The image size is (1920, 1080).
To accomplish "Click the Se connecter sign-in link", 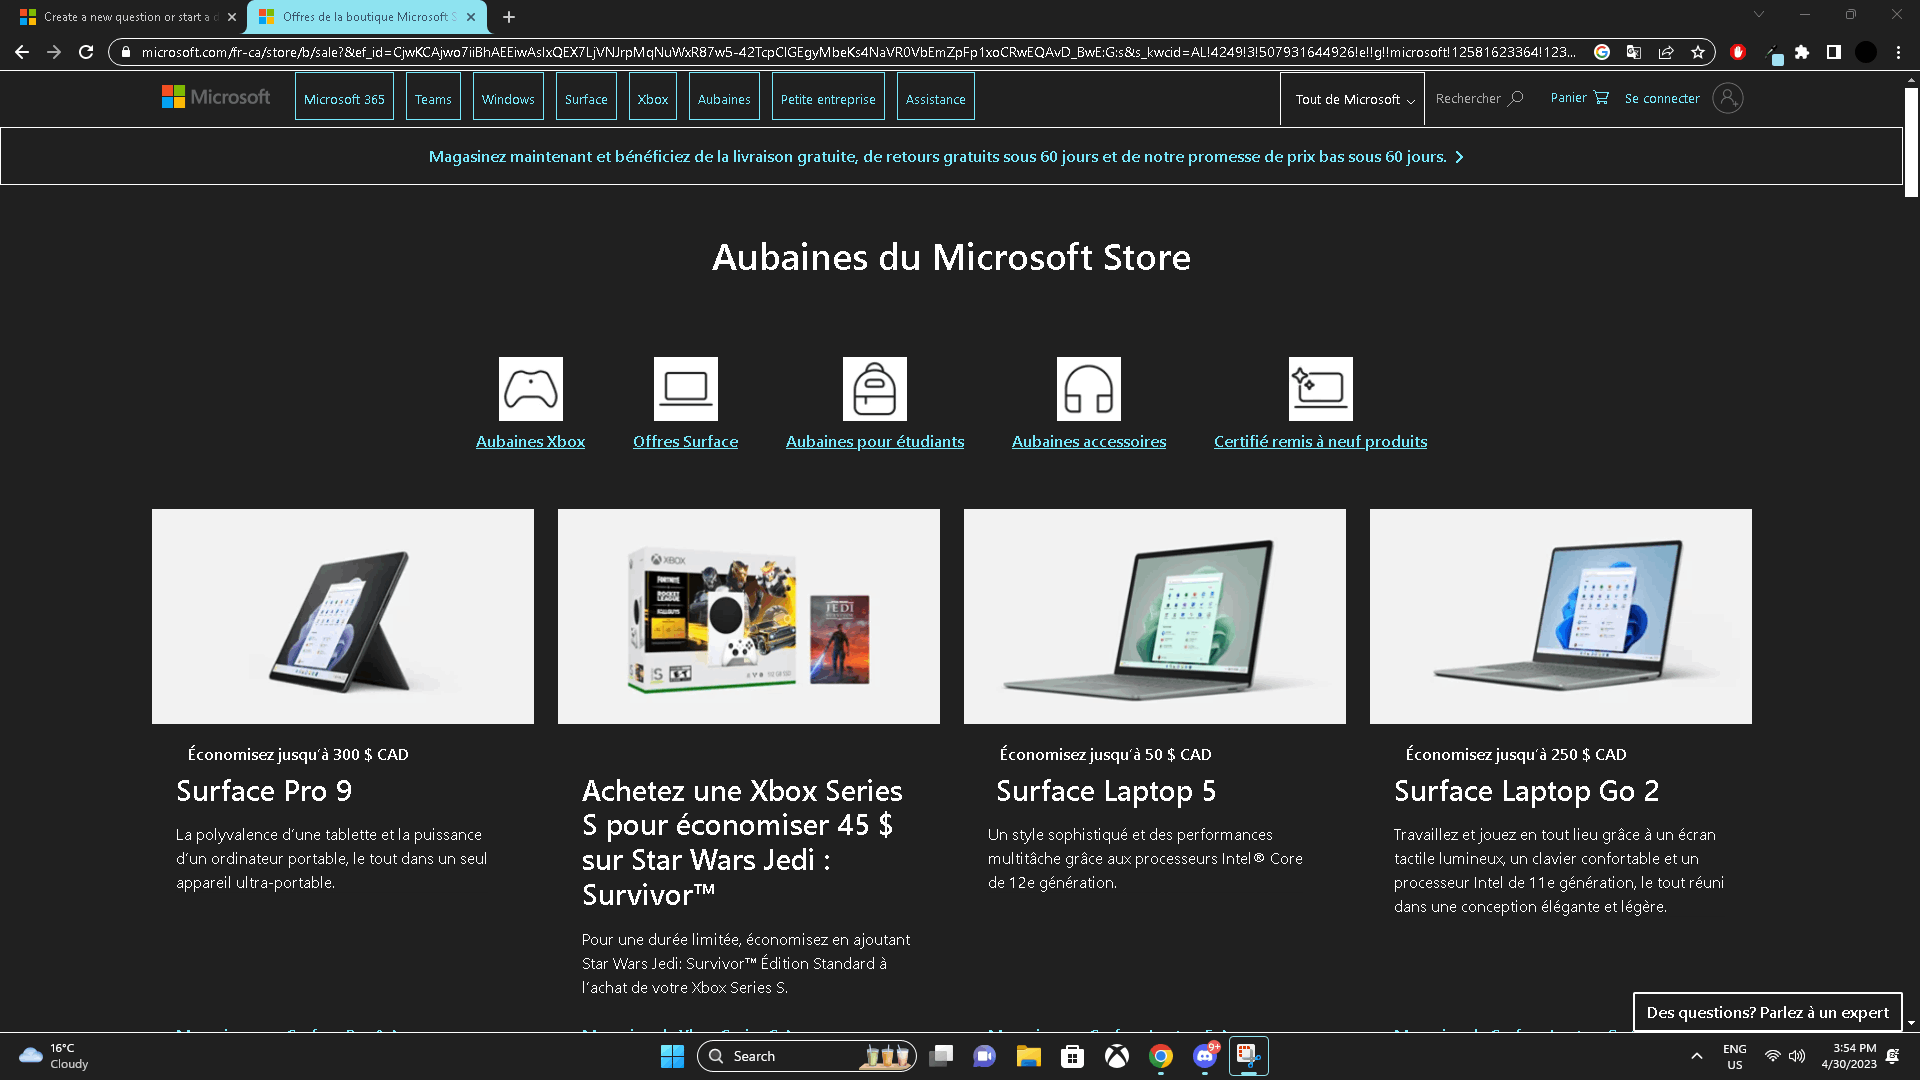I will pyautogui.click(x=1662, y=98).
